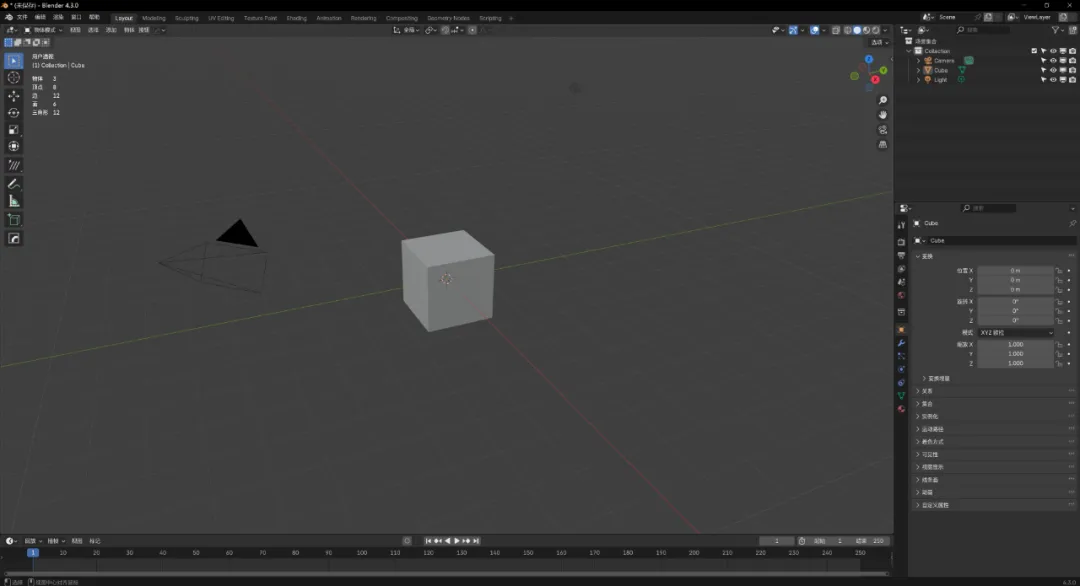
Task: Switch to the Sculpting workspace tab
Action: tap(186, 18)
